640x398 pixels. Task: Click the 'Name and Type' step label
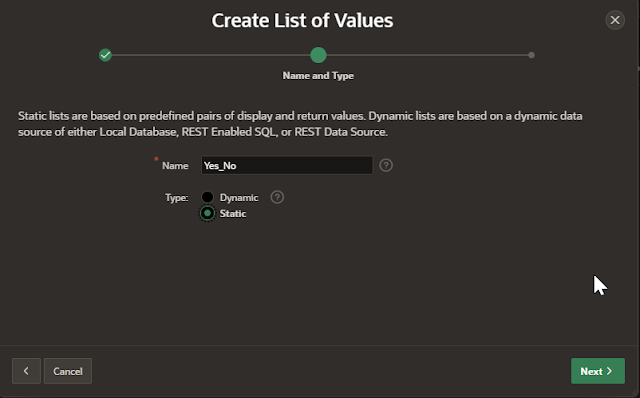point(318,76)
